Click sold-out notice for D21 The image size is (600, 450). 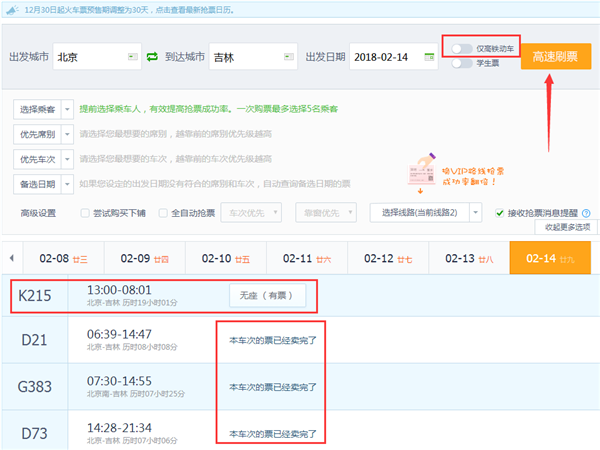[273, 340]
